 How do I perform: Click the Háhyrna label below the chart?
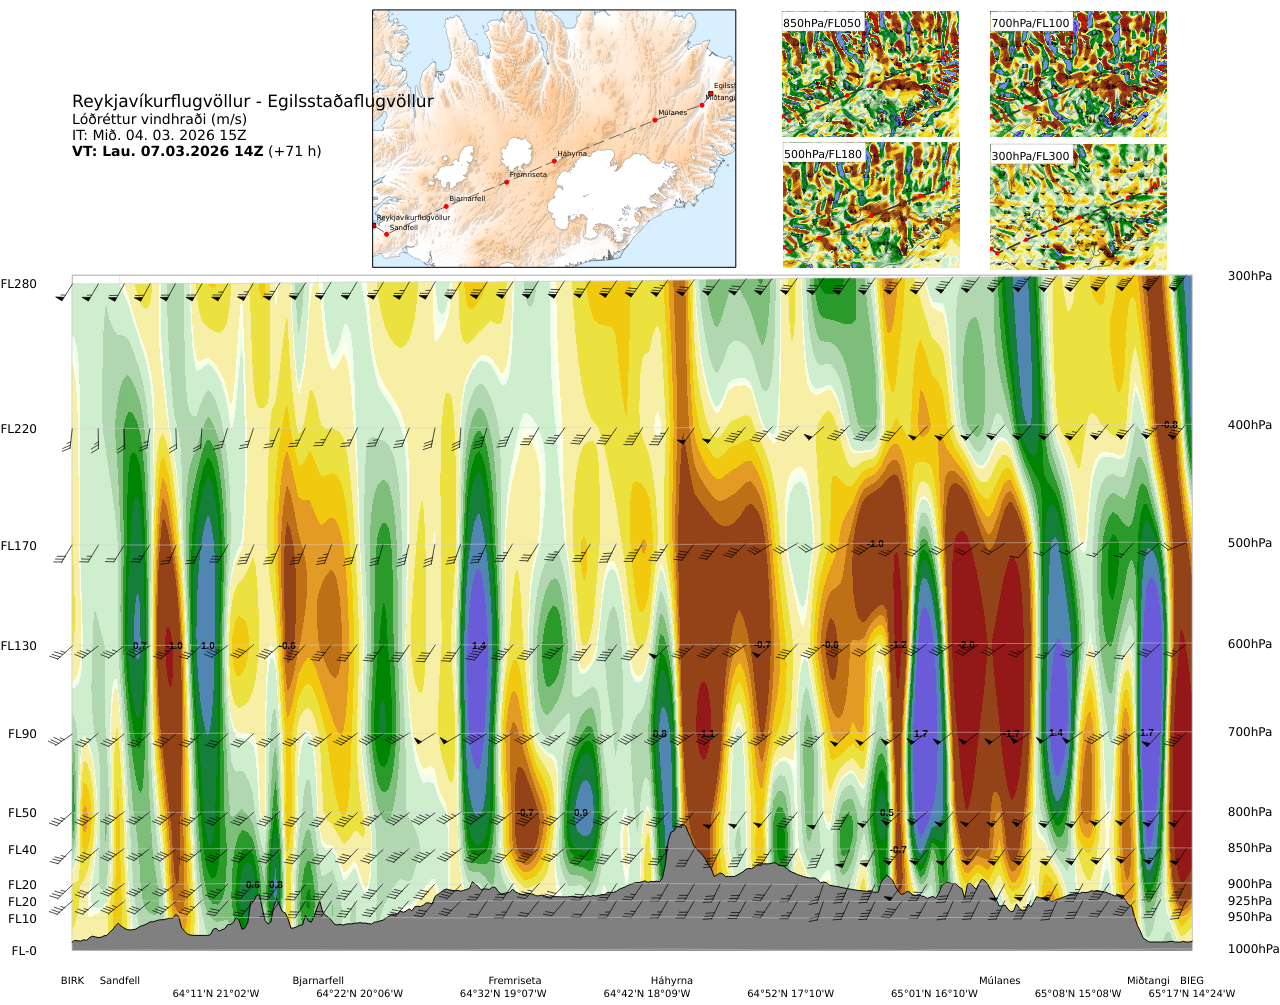[671, 981]
